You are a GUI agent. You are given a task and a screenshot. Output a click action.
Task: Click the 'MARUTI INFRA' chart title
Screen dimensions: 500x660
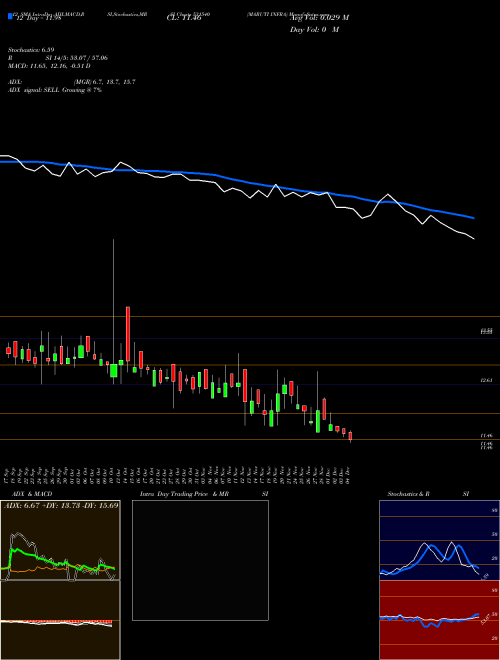[267, 14]
